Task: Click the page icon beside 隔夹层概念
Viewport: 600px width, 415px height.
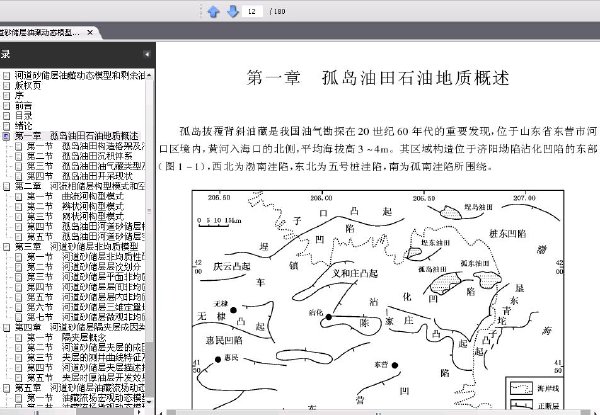Action: click(x=18, y=338)
